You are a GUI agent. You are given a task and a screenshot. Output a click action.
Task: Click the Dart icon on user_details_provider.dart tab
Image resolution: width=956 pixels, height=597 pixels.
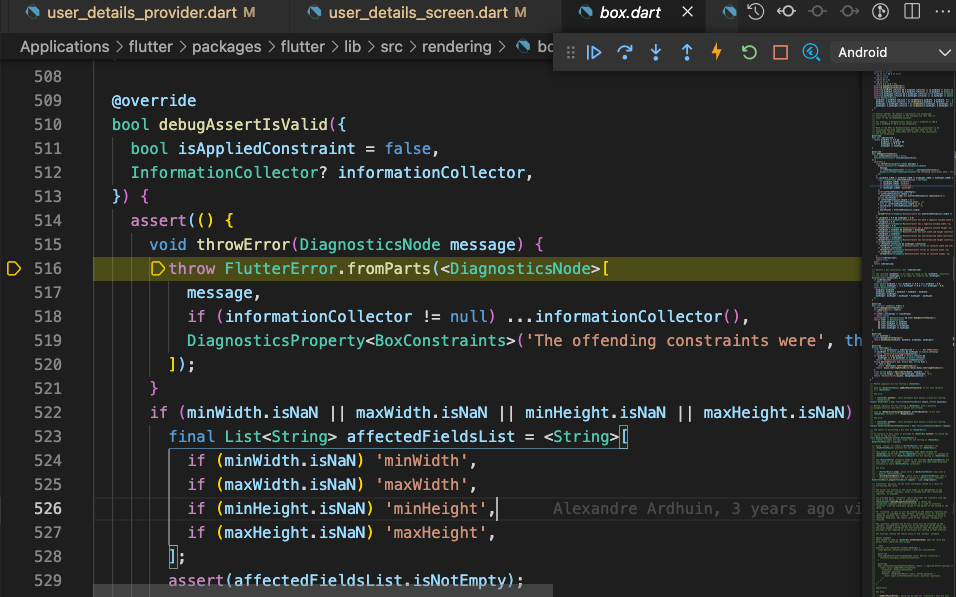coord(32,12)
